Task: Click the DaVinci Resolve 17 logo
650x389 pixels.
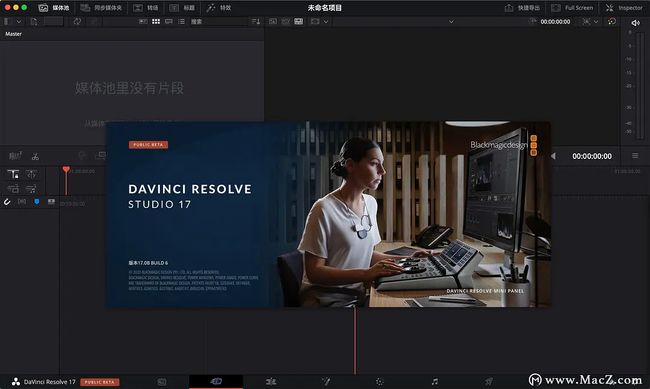Action: pos(16,382)
